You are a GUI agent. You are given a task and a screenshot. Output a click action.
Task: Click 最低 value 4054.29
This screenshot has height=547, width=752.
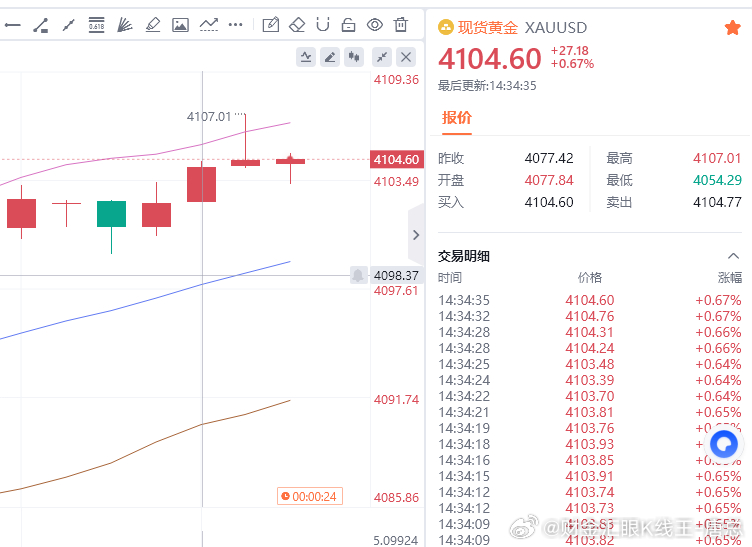point(717,180)
